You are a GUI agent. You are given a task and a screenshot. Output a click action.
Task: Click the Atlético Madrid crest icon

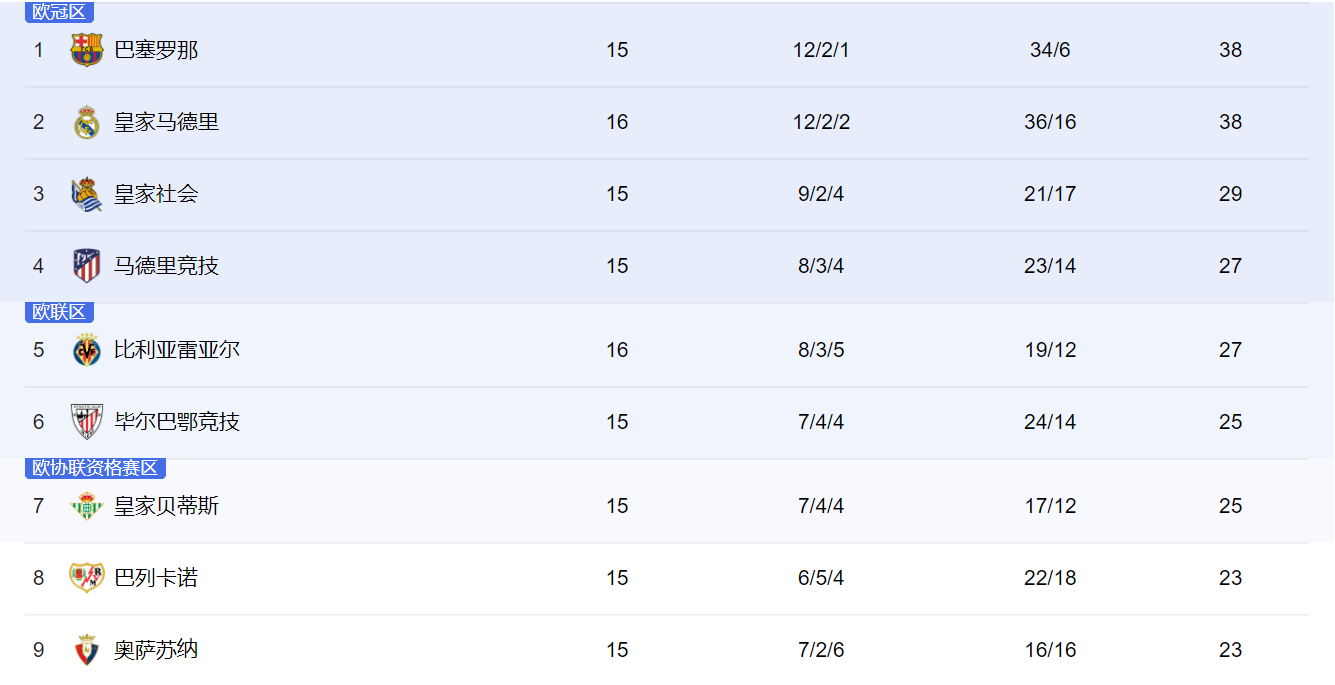tap(87, 266)
